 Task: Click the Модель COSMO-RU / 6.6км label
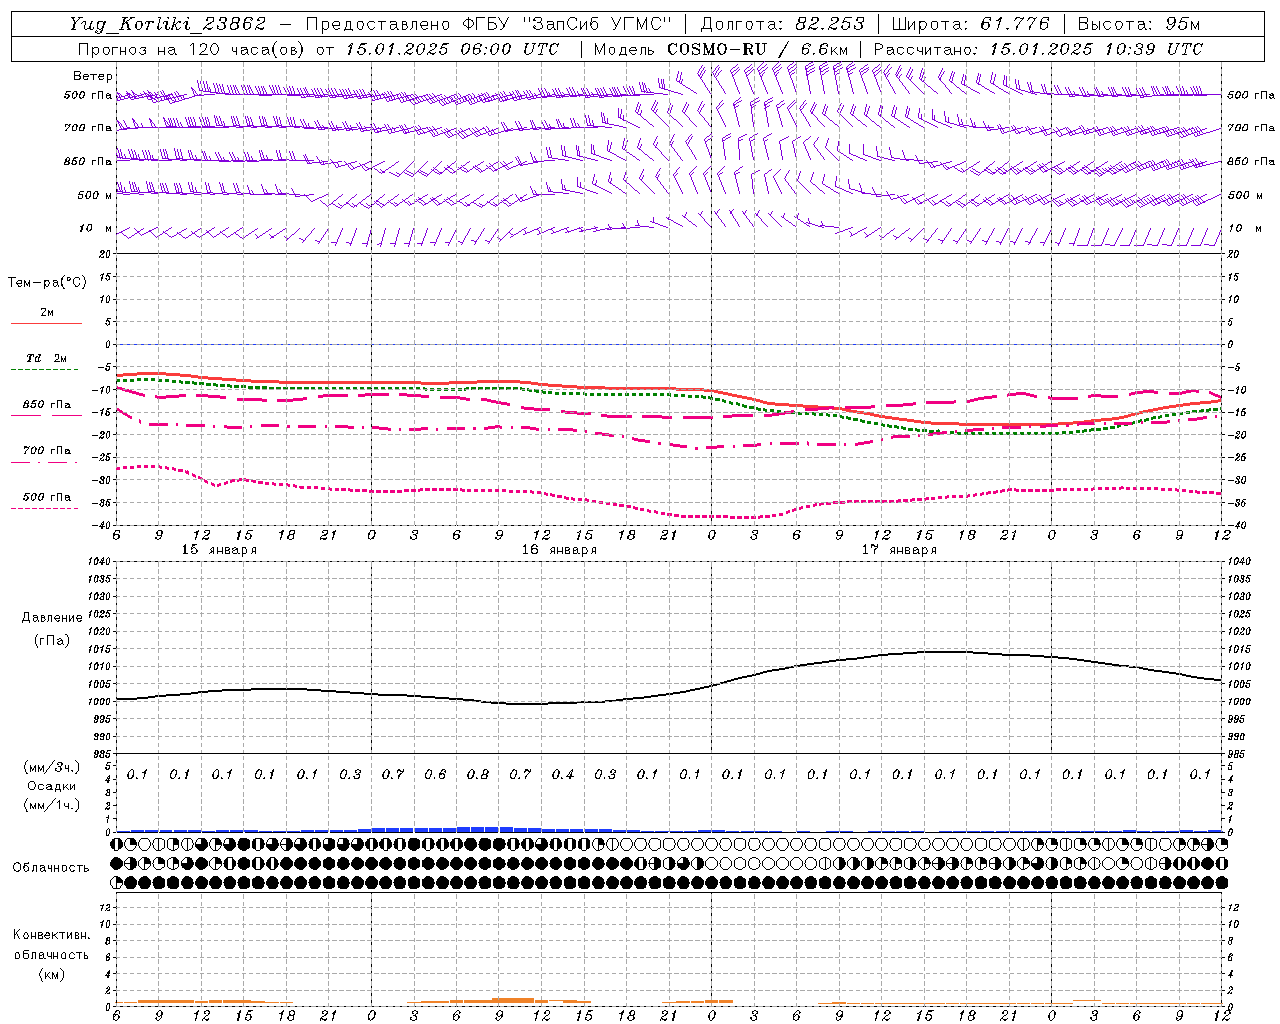(721, 49)
